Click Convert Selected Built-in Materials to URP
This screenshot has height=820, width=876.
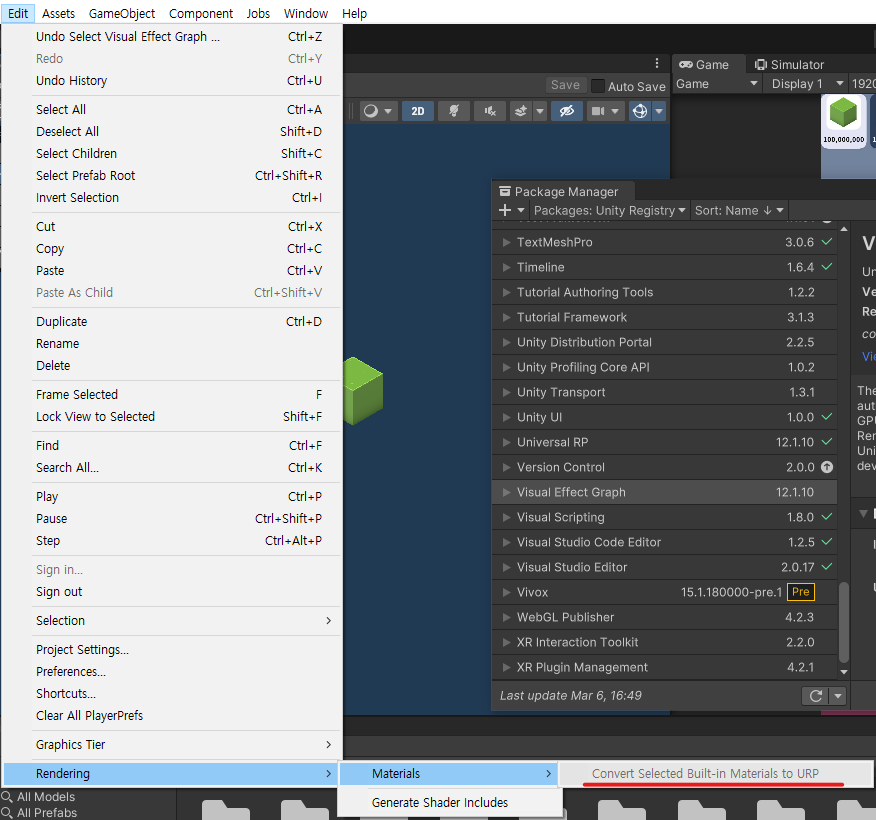[716, 774]
